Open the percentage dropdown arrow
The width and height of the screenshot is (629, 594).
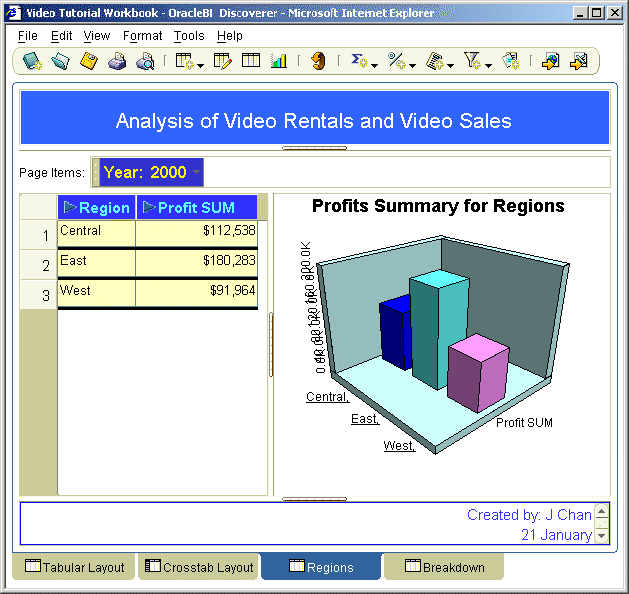coord(412,65)
